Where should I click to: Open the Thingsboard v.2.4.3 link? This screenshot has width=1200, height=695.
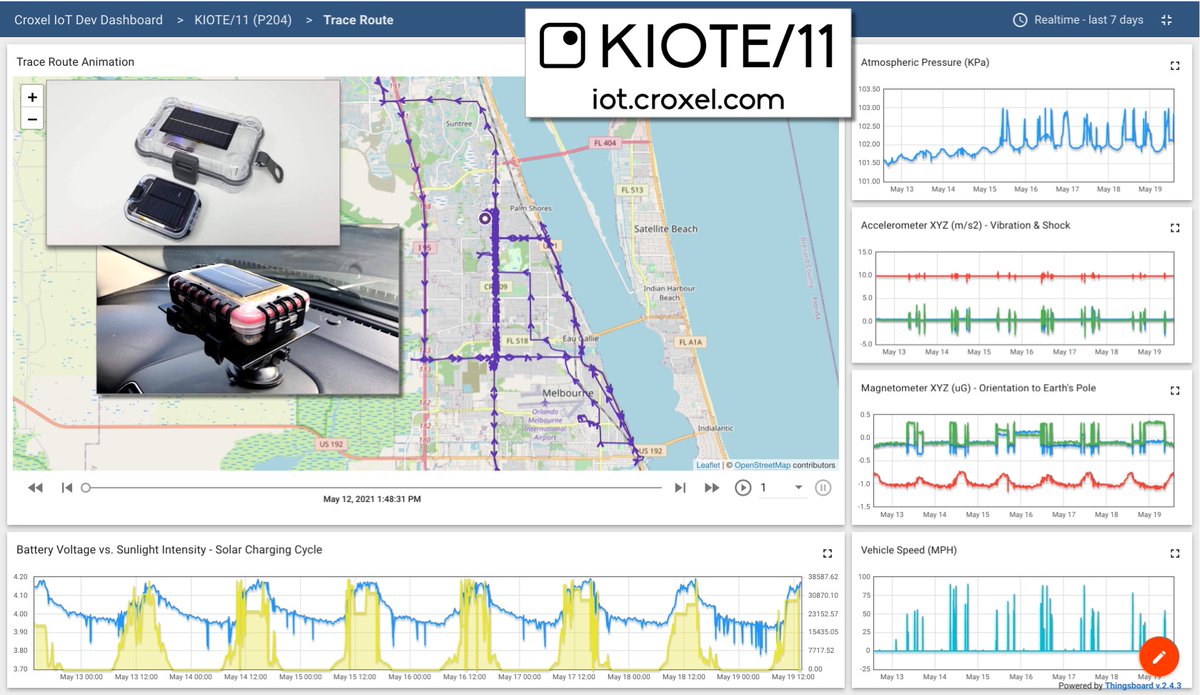[x=1145, y=686]
